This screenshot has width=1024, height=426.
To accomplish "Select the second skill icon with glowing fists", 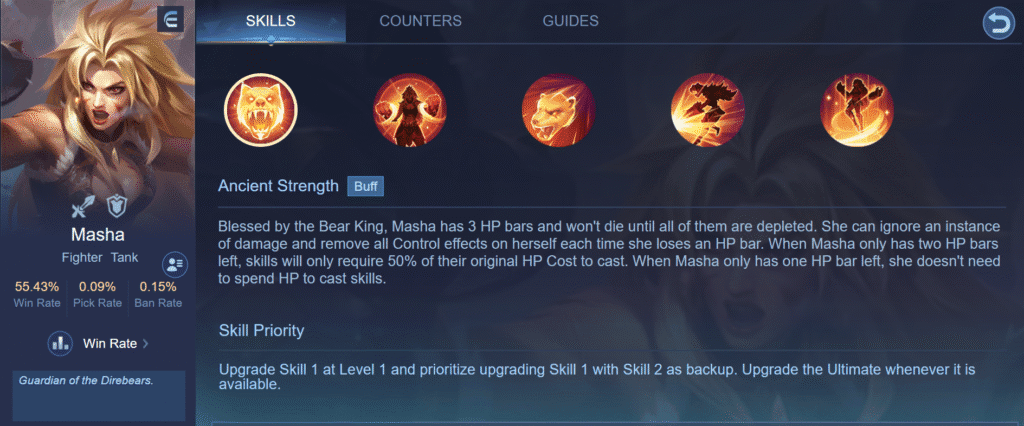I will pyautogui.click(x=409, y=109).
